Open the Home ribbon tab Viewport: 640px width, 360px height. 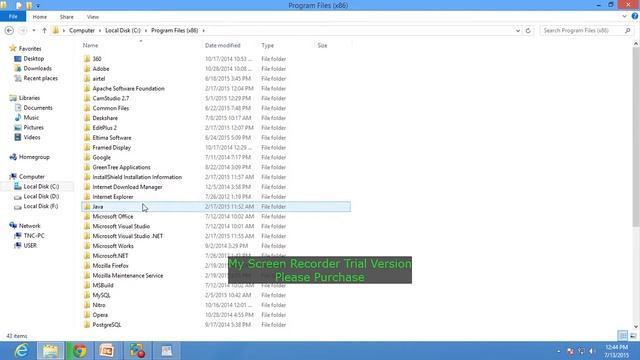pyautogui.click(x=40, y=17)
